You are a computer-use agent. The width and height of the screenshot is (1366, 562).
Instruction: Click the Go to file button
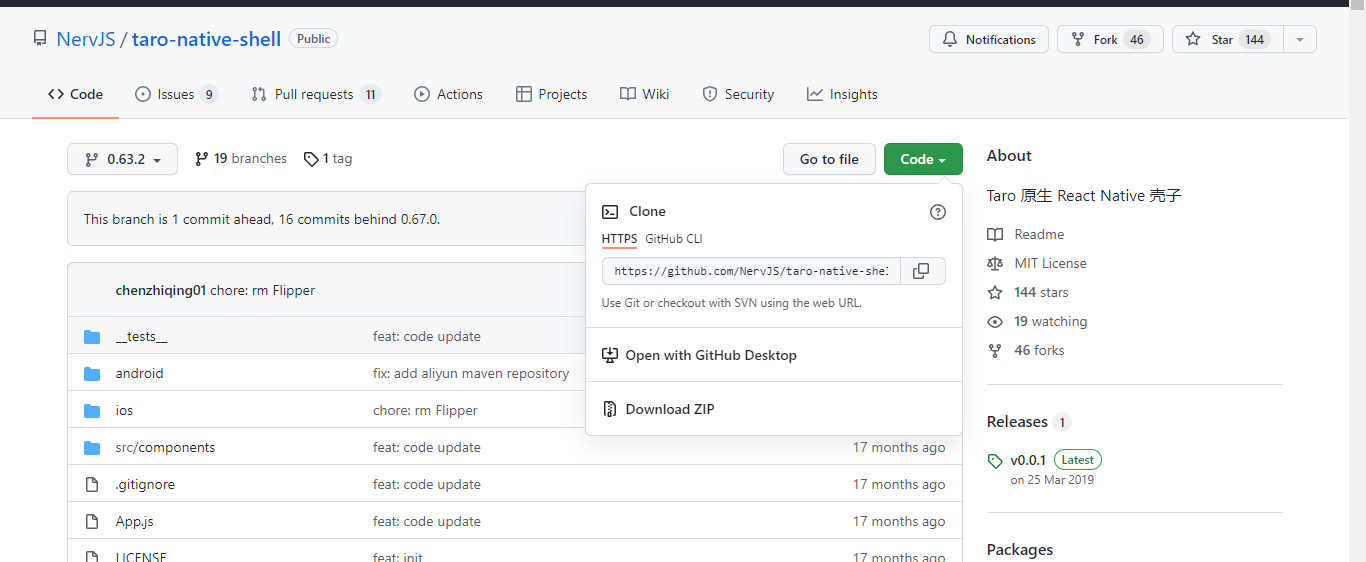point(829,159)
